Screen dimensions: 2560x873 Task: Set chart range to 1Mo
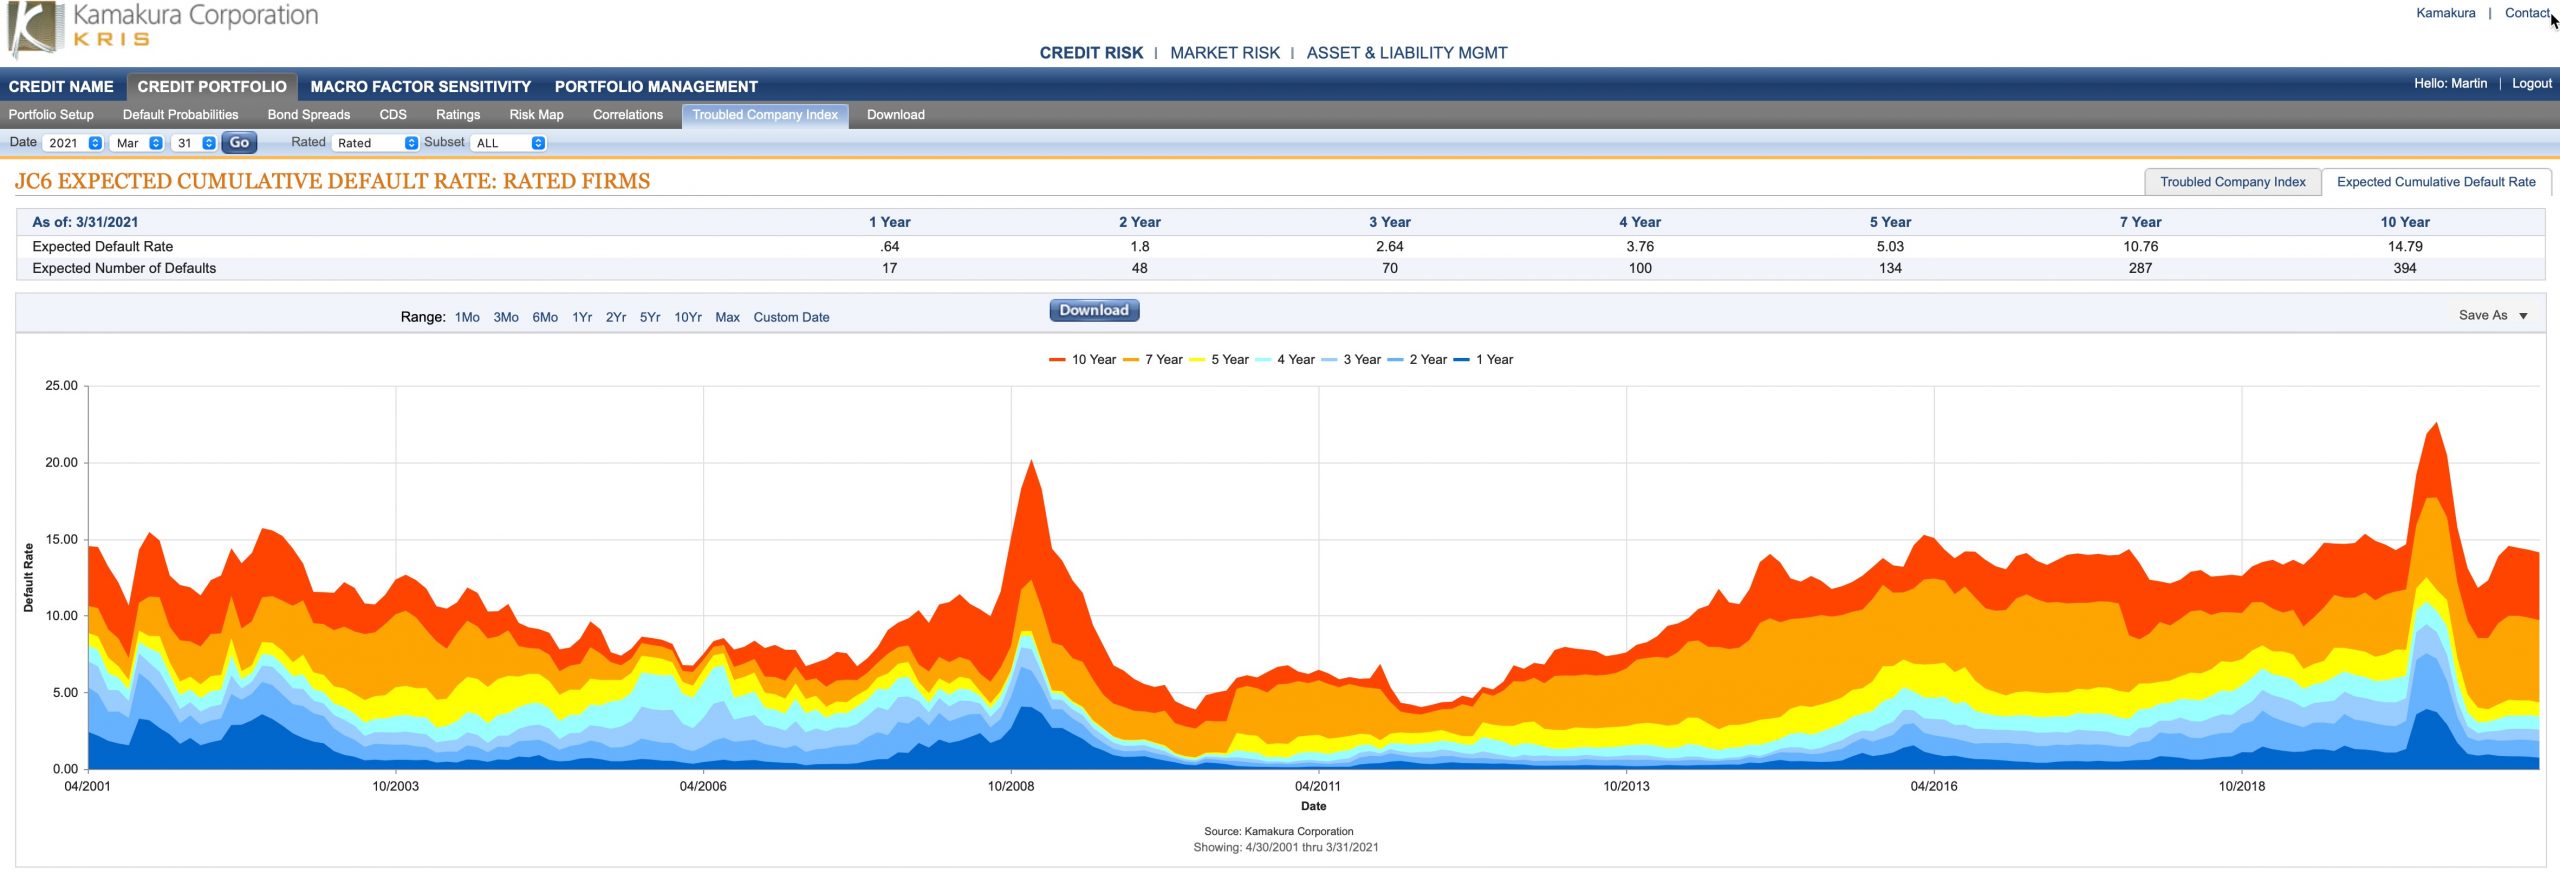click(x=467, y=317)
